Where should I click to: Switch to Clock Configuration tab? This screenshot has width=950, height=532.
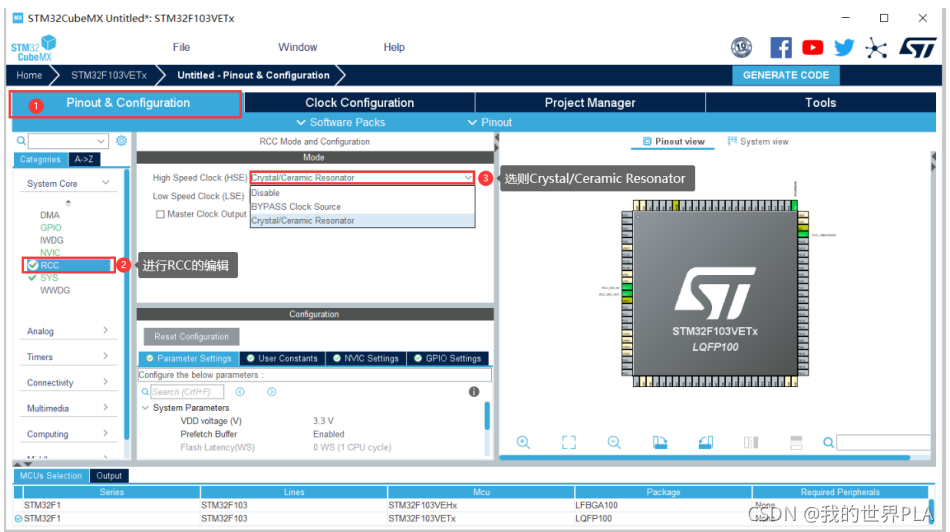pyautogui.click(x=360, y=102)
